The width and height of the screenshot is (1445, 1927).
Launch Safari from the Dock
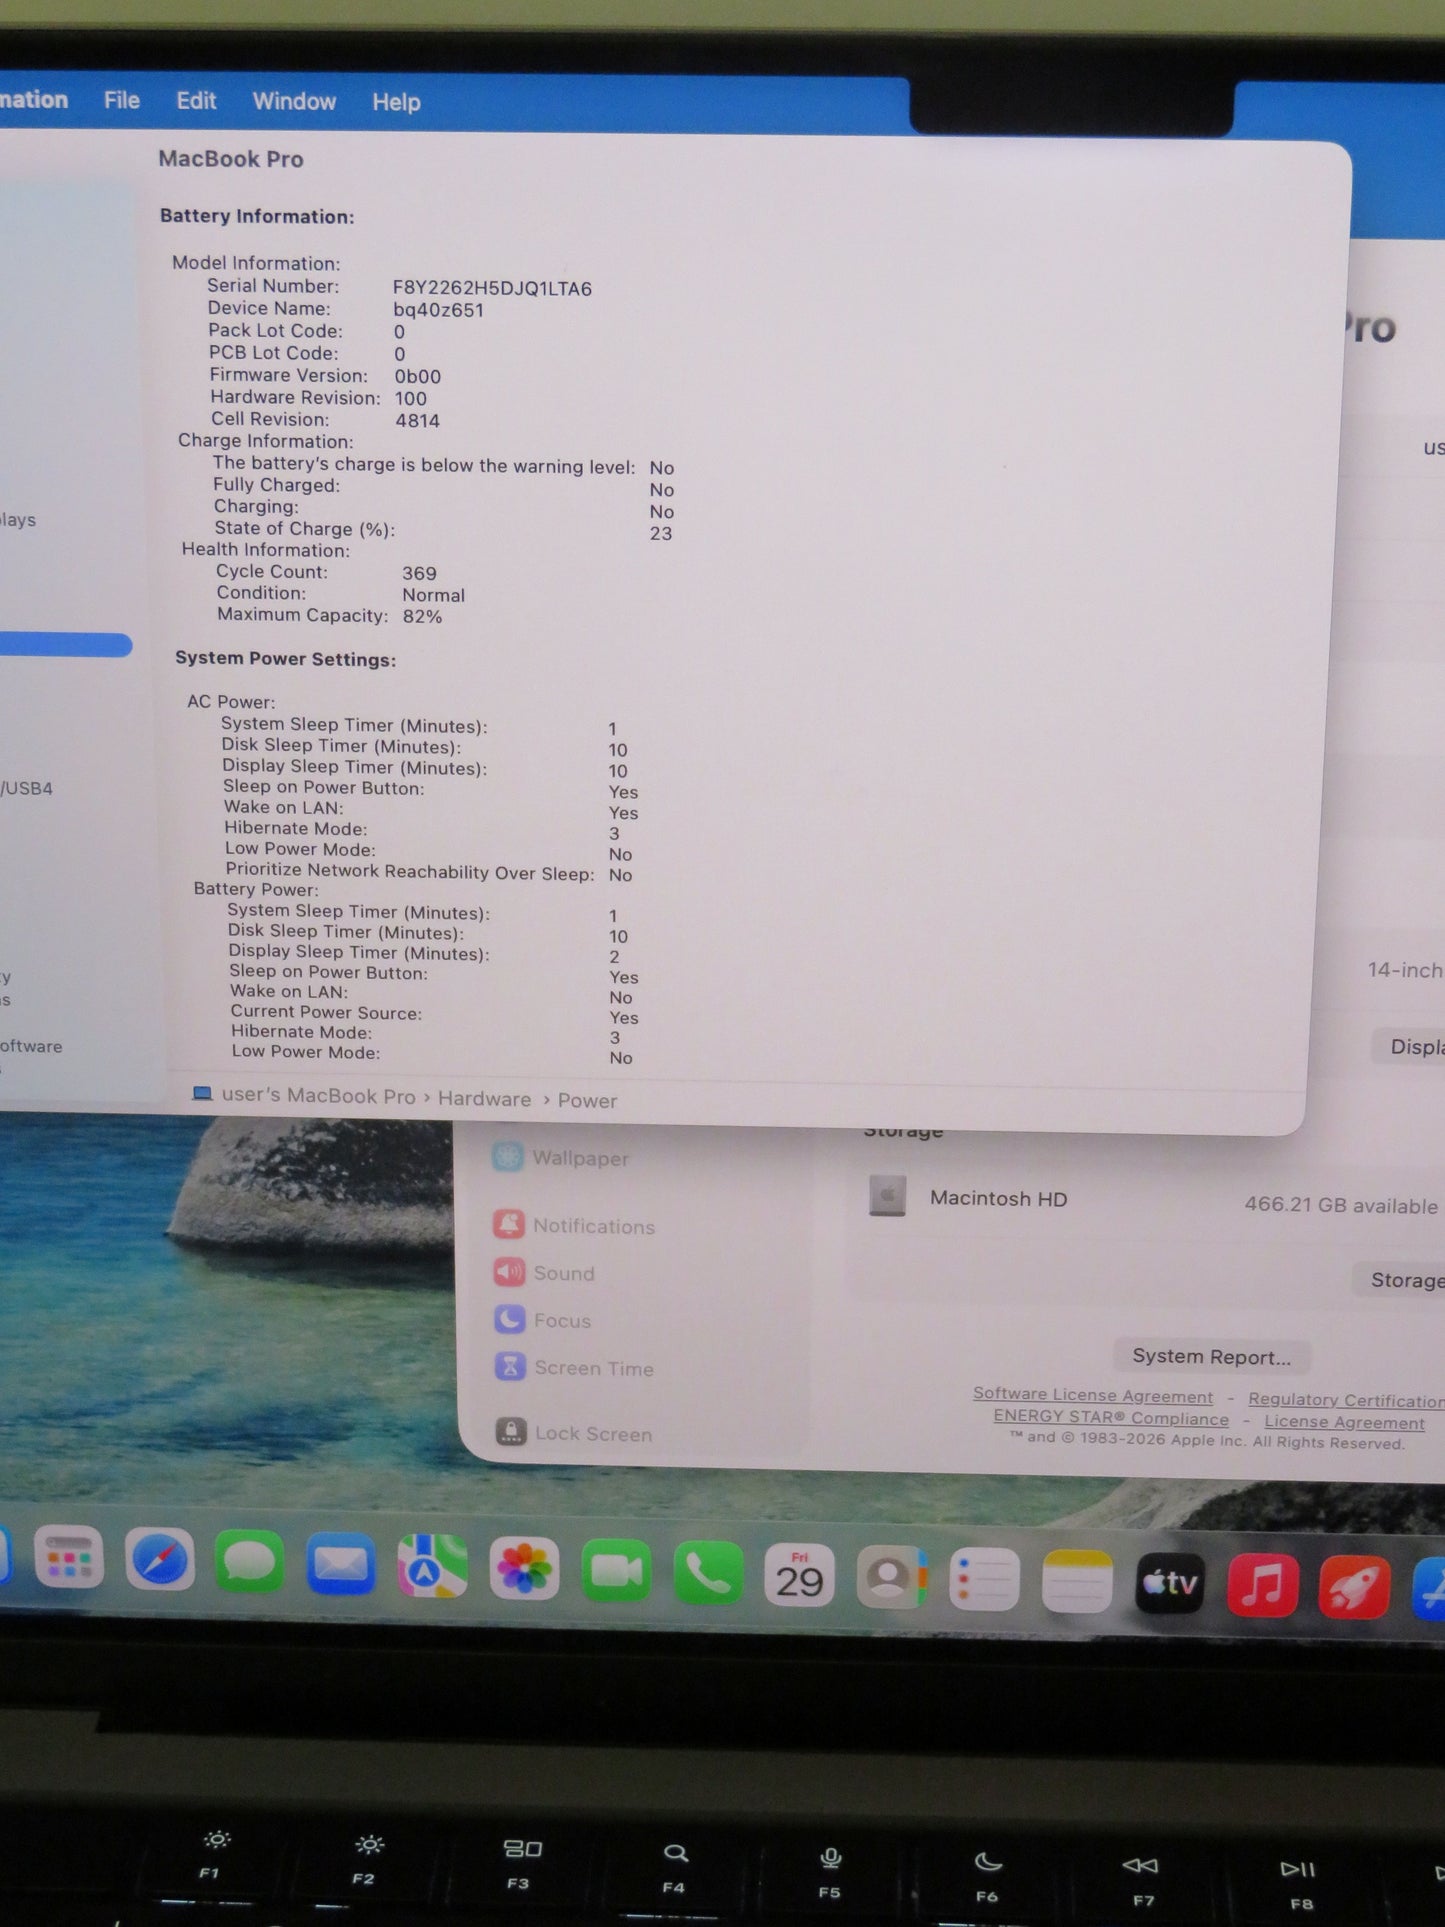click(x=159, y=1559)
